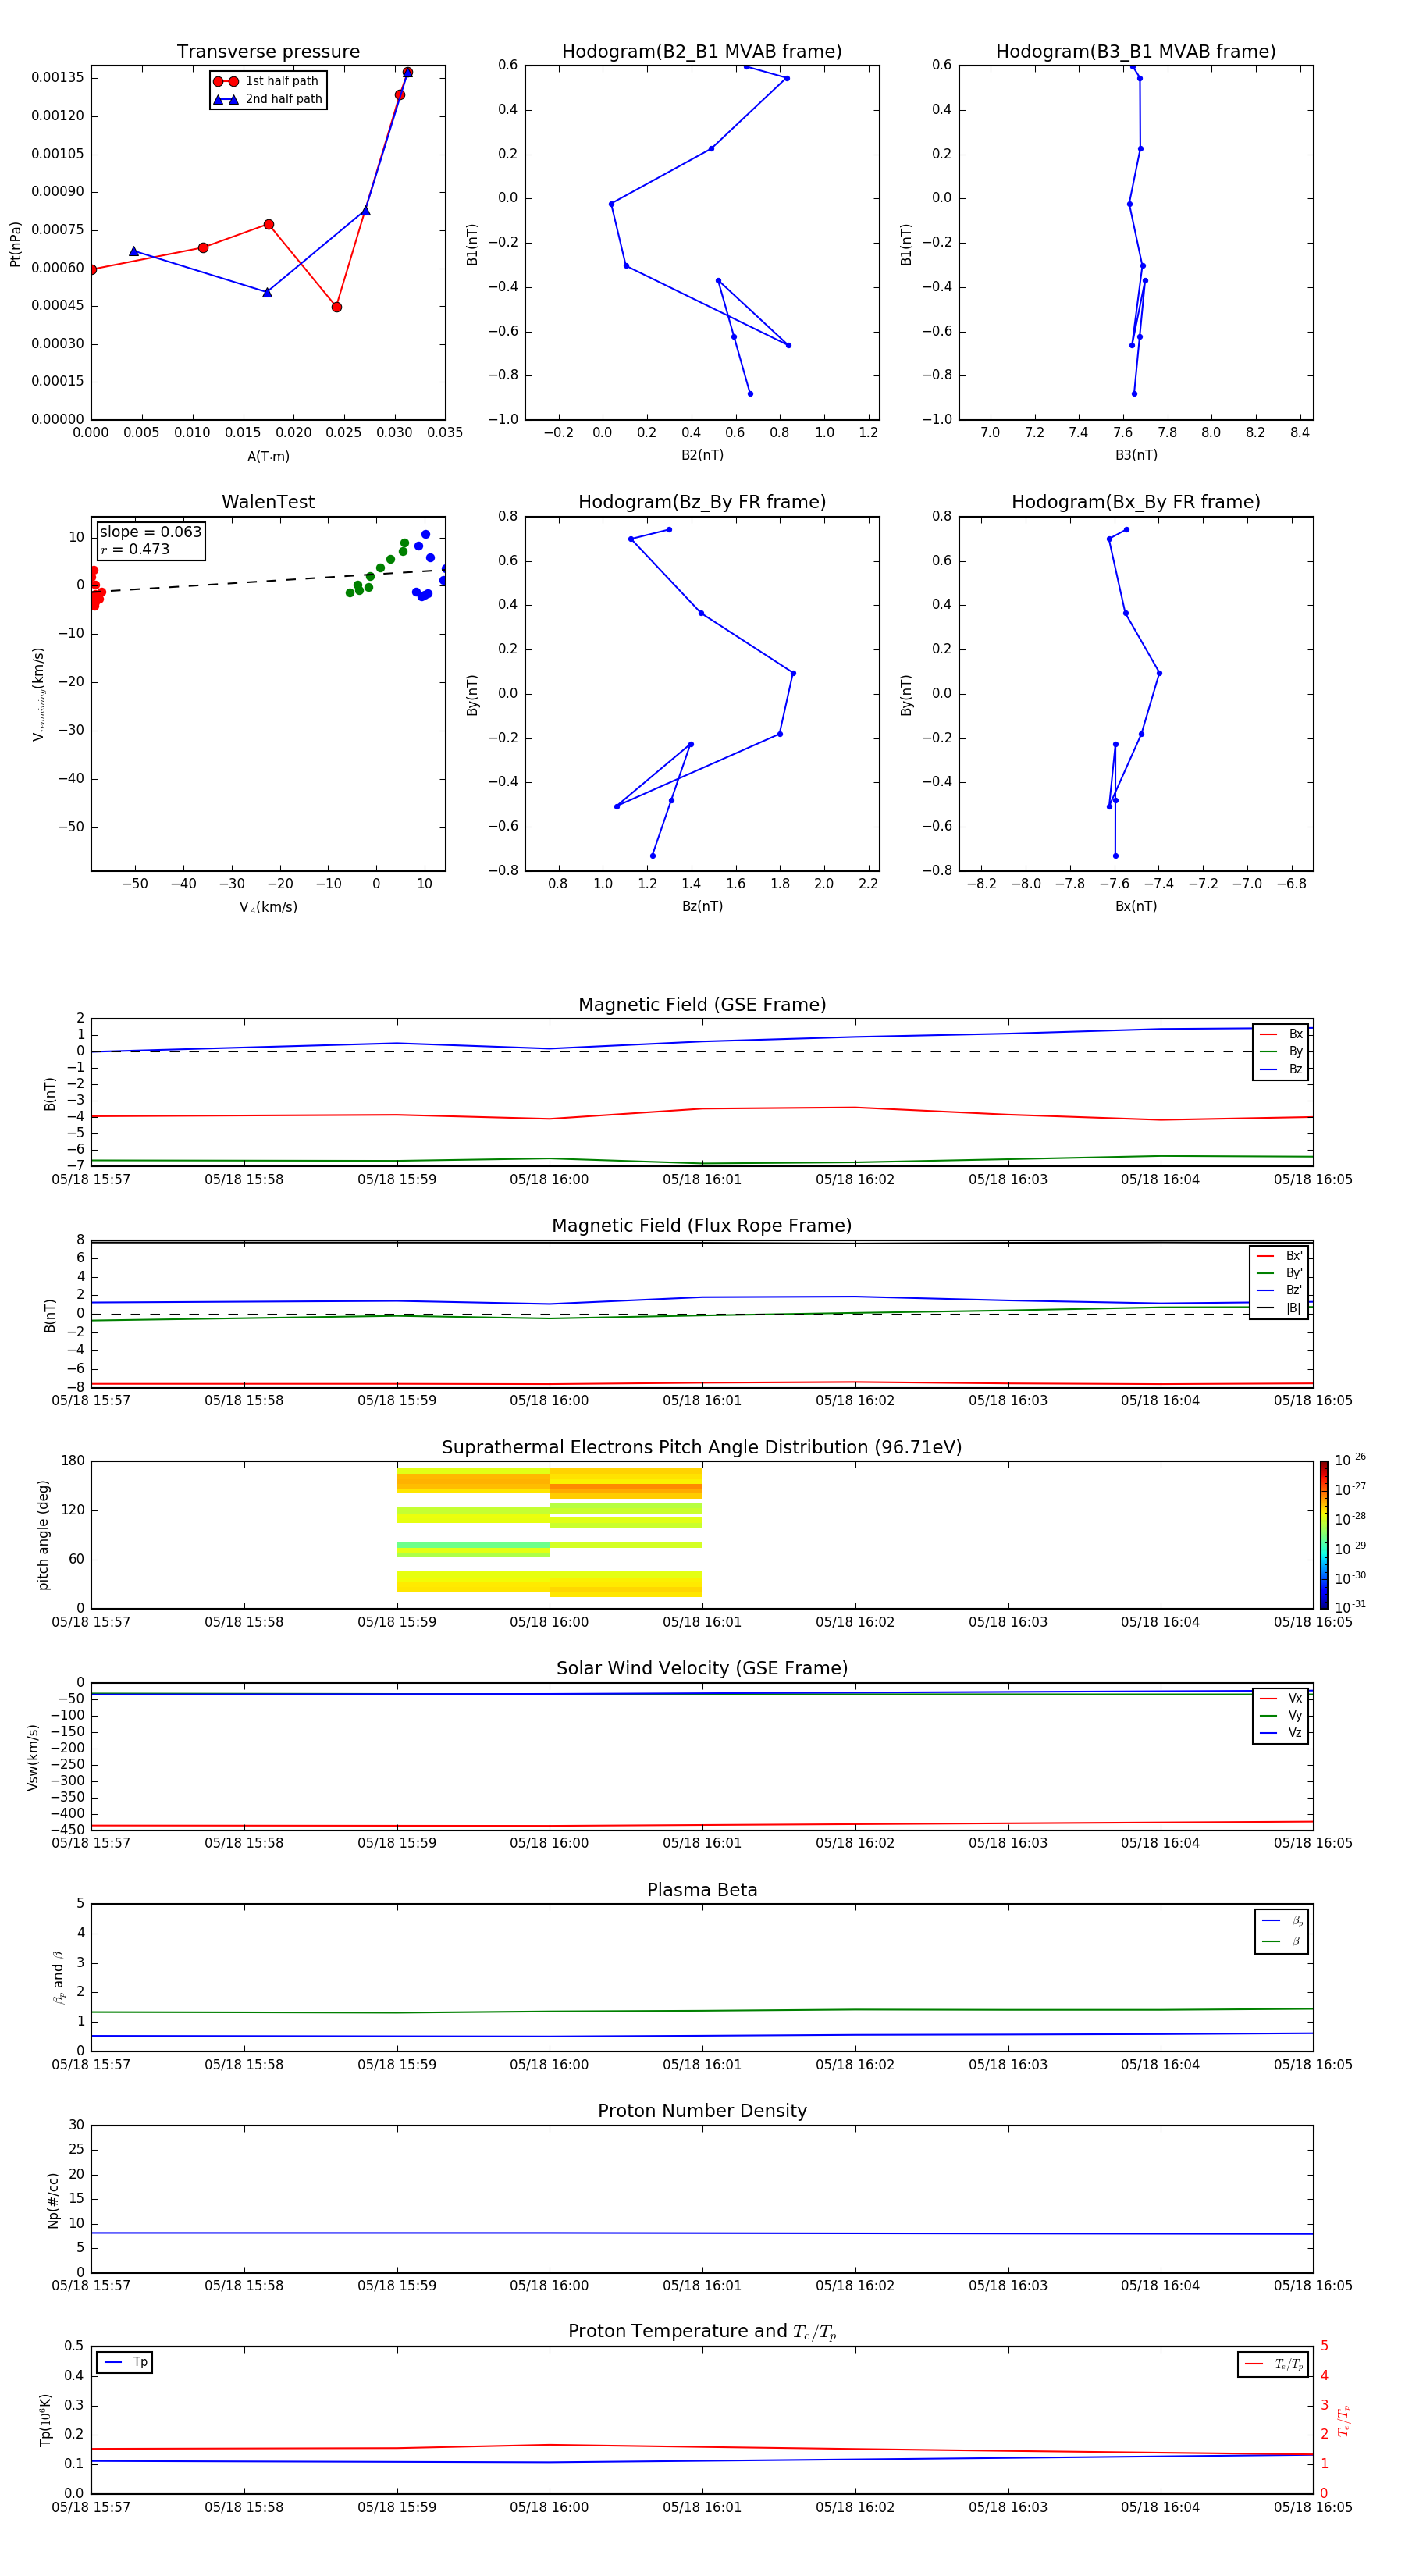Click the 'Tp' legend entry
Screen dimensions: 1405x2576
[x=126, y=2362]
